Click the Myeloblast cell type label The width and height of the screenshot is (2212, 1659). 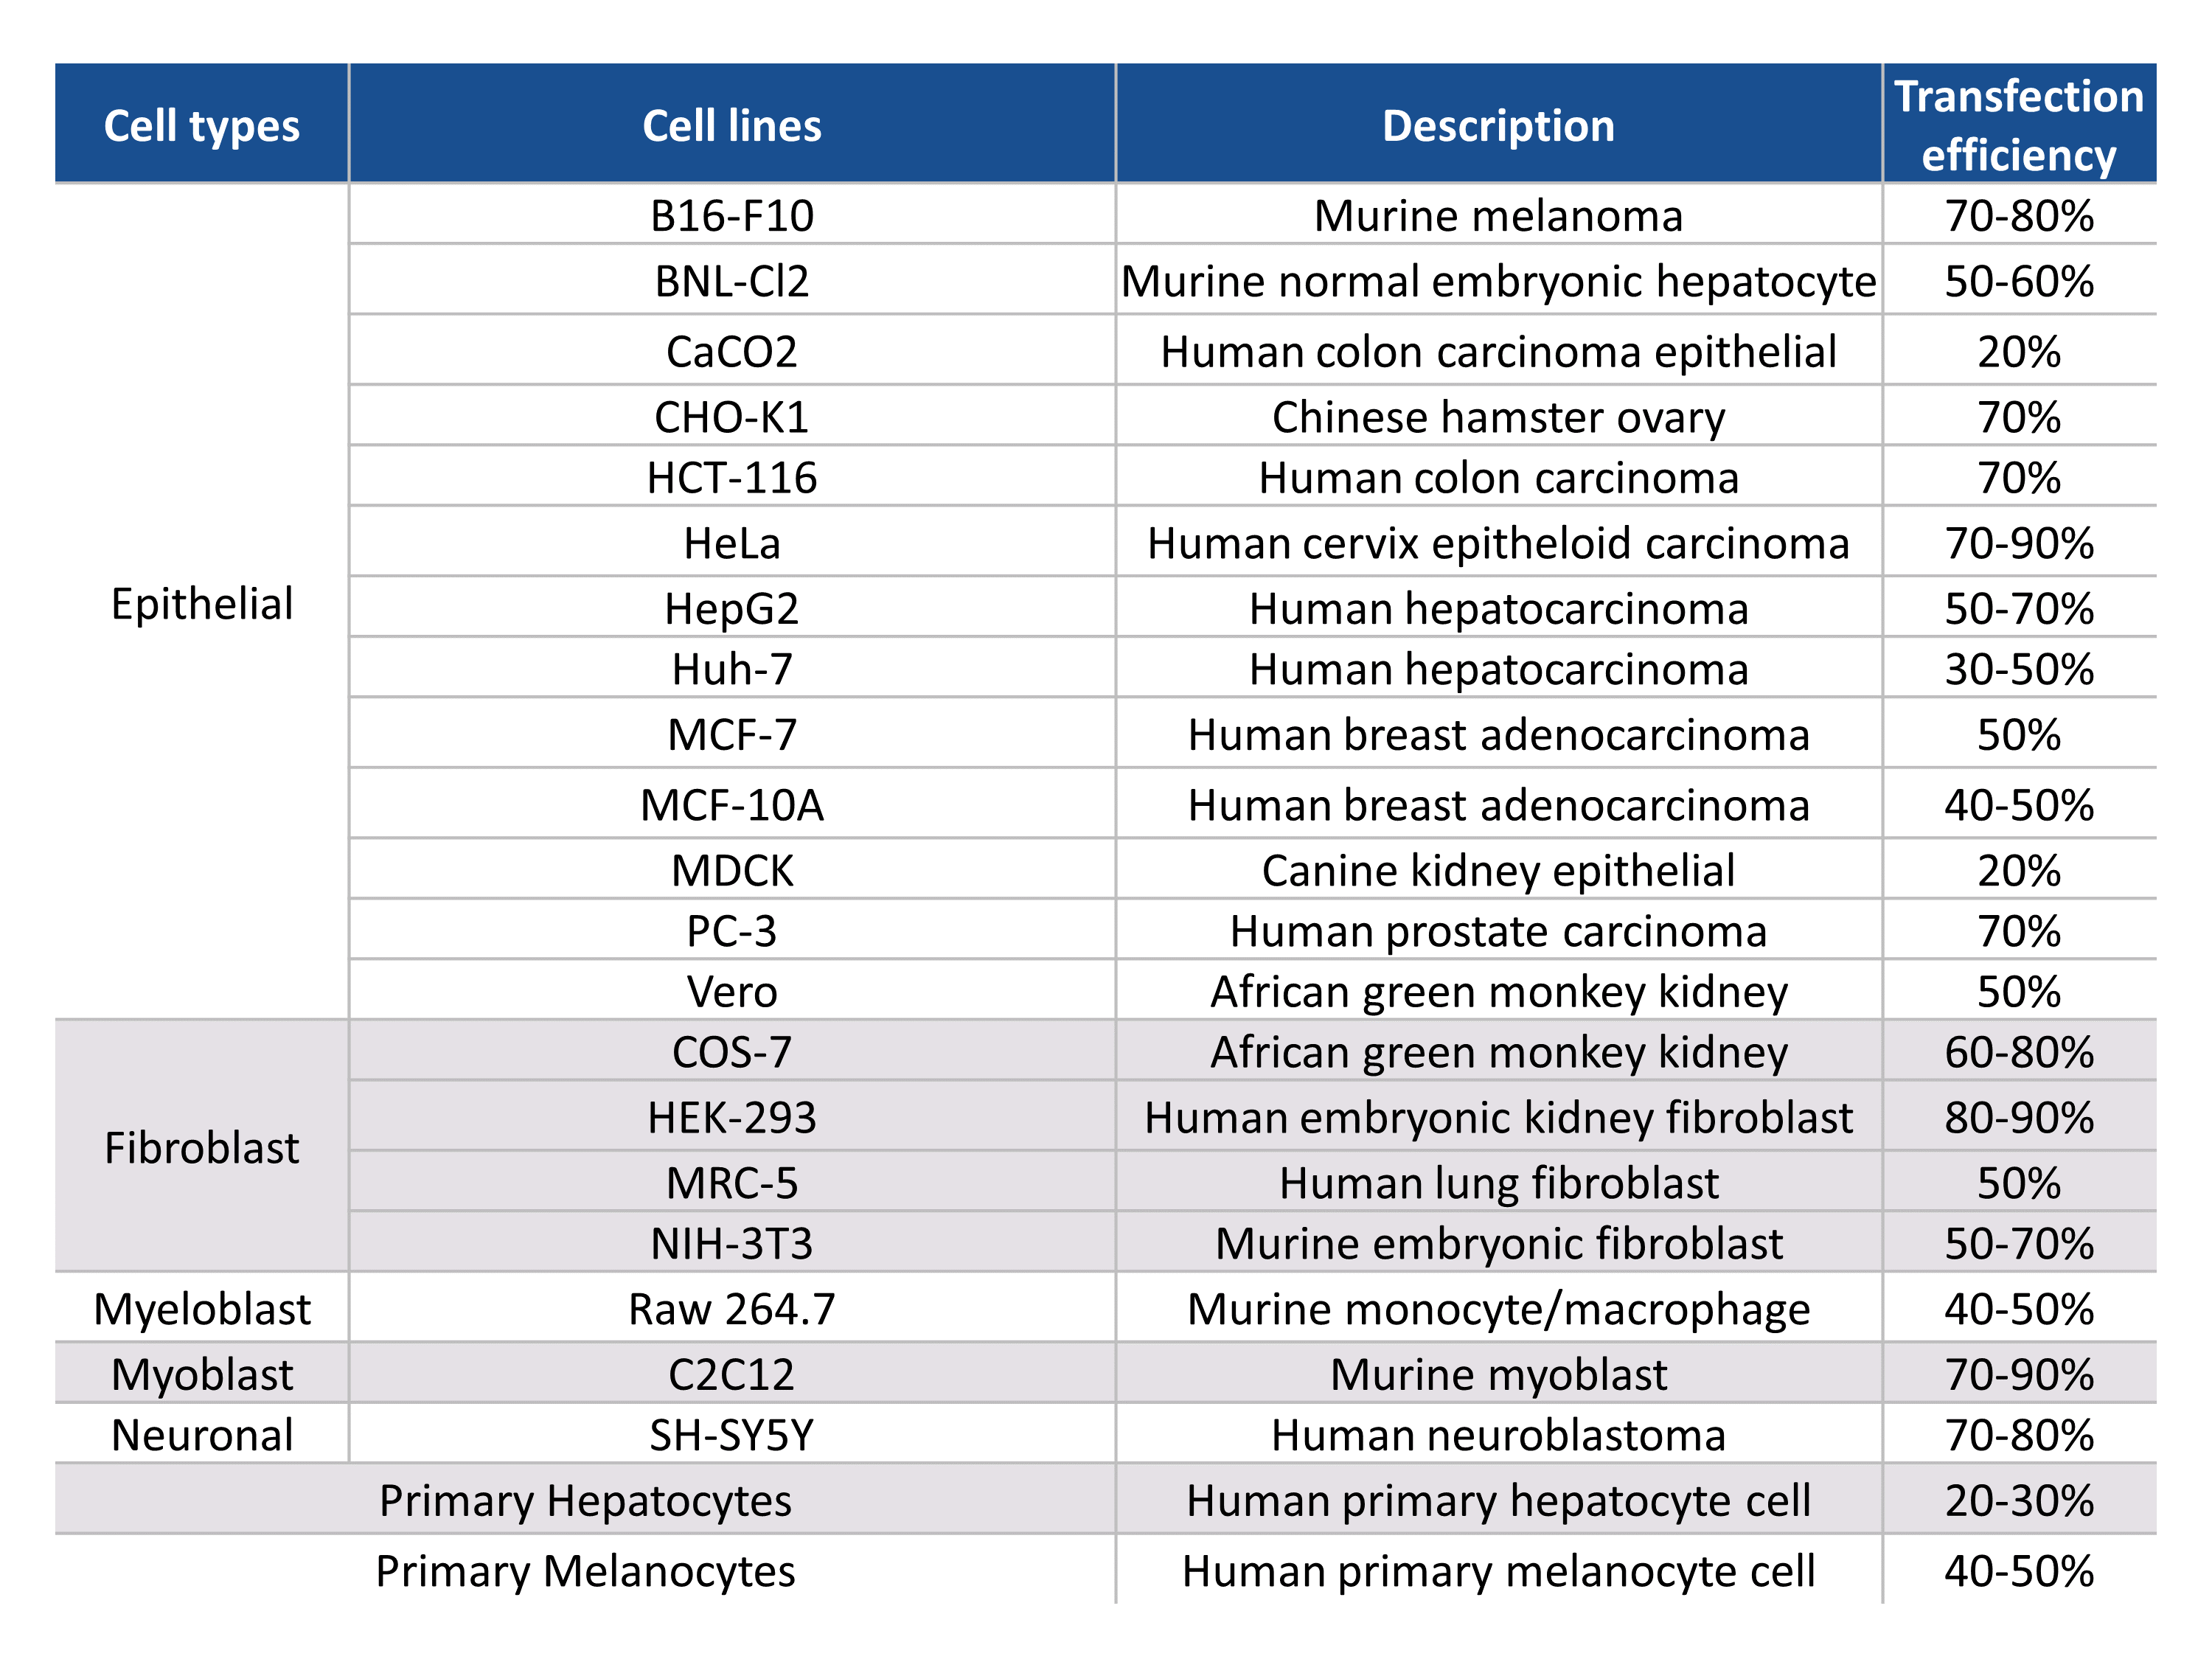[201, 1308]
